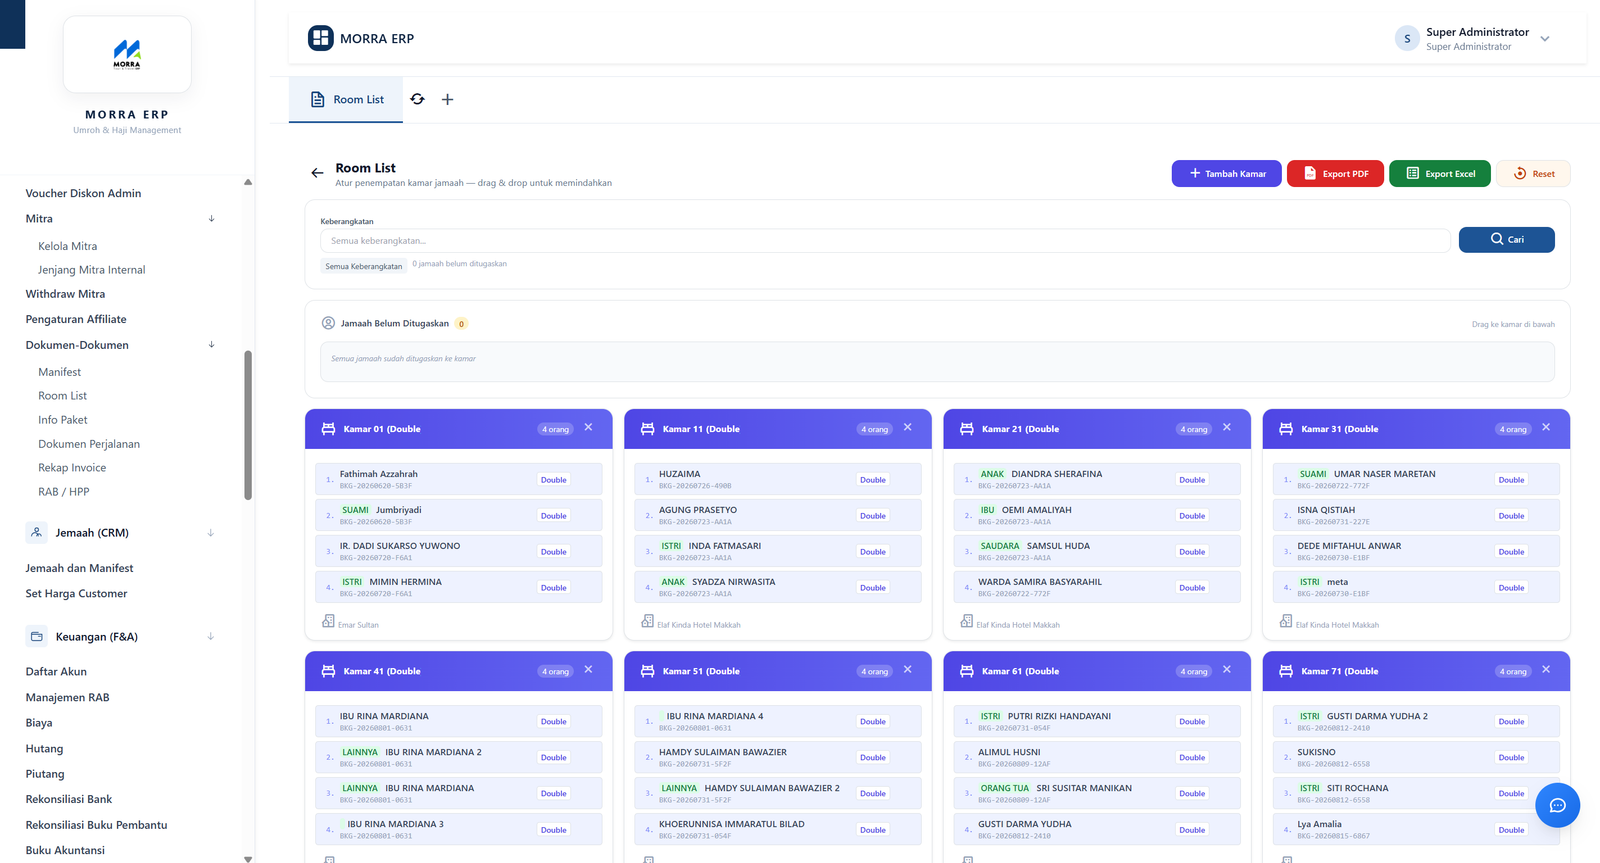Click the Tambah Kamar button
The height and width of the screenshot is (863, 1600).
point(1226,174)
